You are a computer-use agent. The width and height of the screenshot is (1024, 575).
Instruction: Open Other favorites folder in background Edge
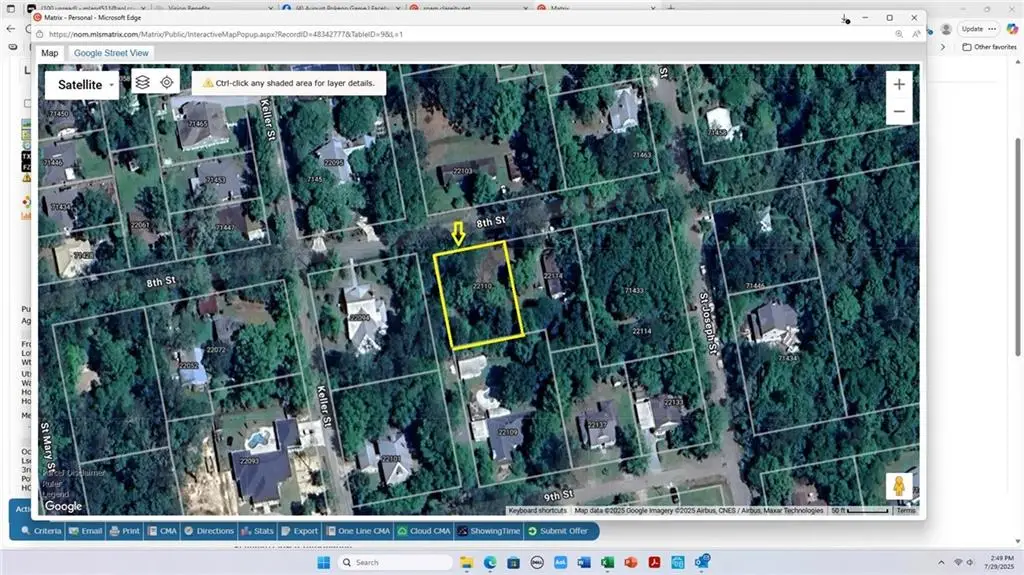click(989, 47)
